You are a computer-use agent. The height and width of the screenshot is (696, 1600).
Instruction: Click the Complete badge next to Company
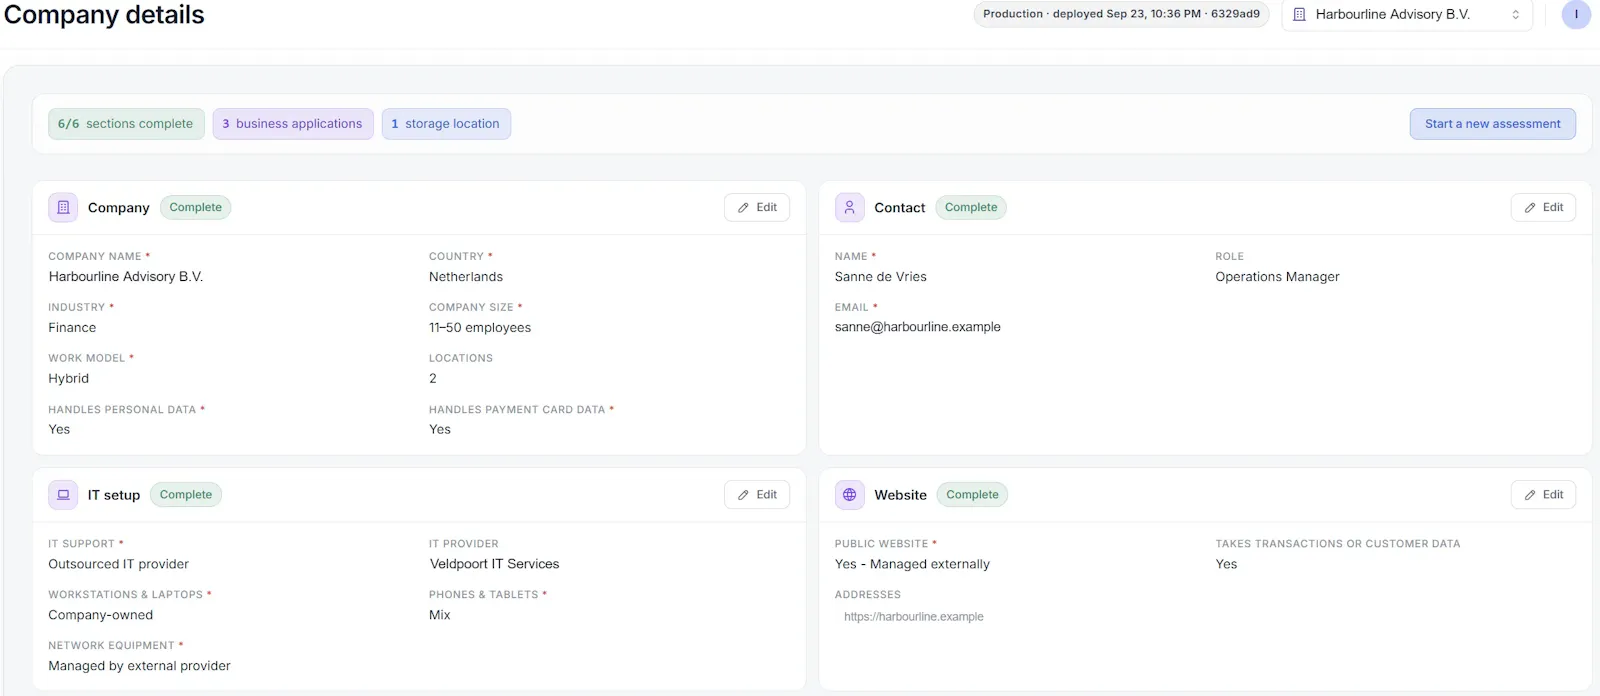click(x=195, y=207)
